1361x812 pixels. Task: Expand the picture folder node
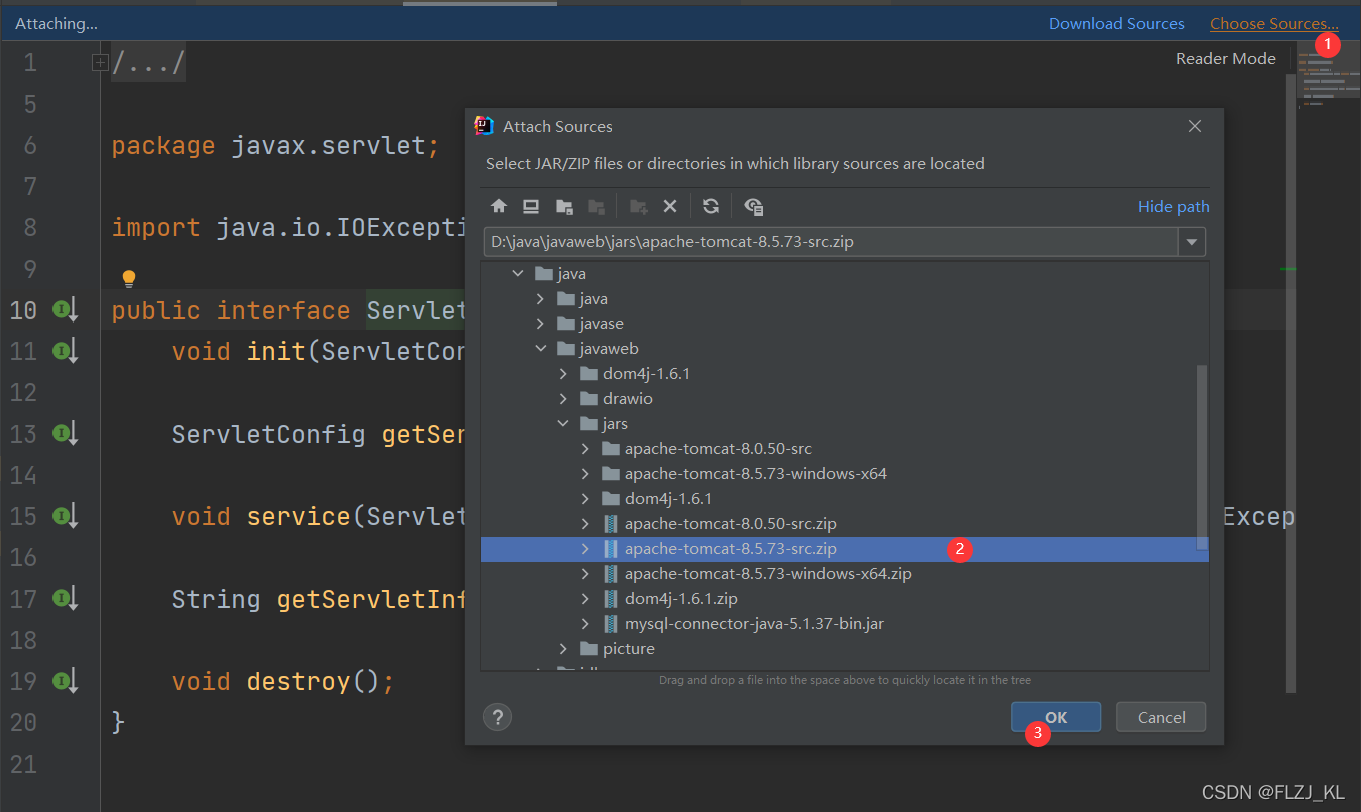point(563,648)
